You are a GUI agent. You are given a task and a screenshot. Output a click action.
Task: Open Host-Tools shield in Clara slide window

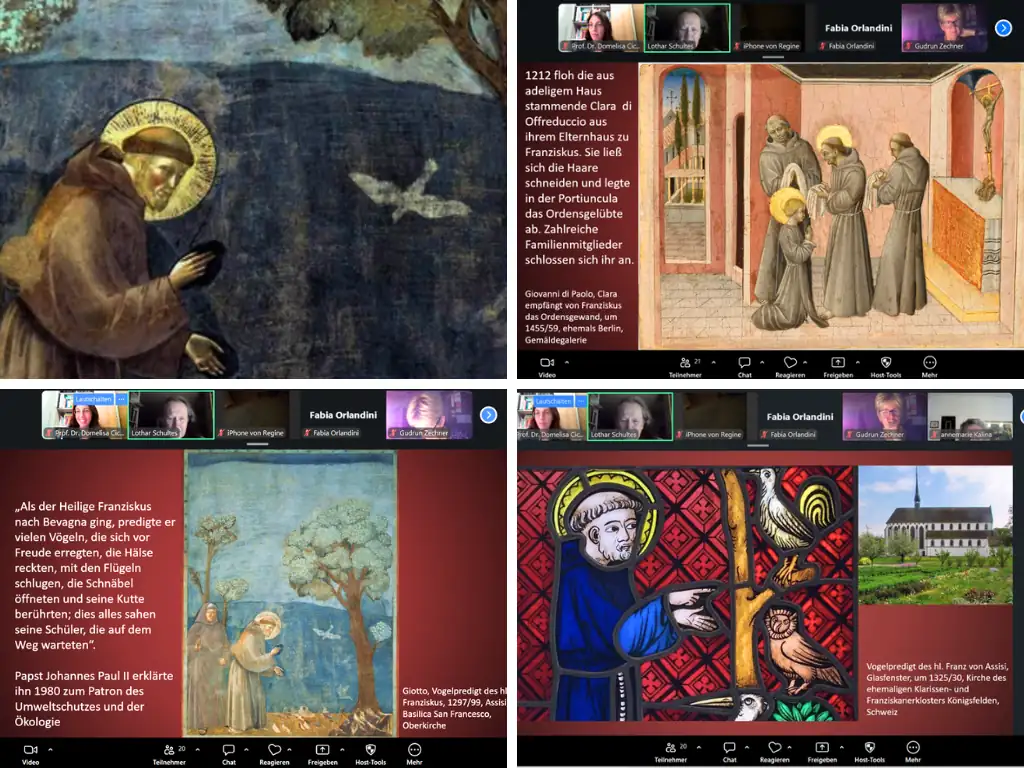click(886, 363)
